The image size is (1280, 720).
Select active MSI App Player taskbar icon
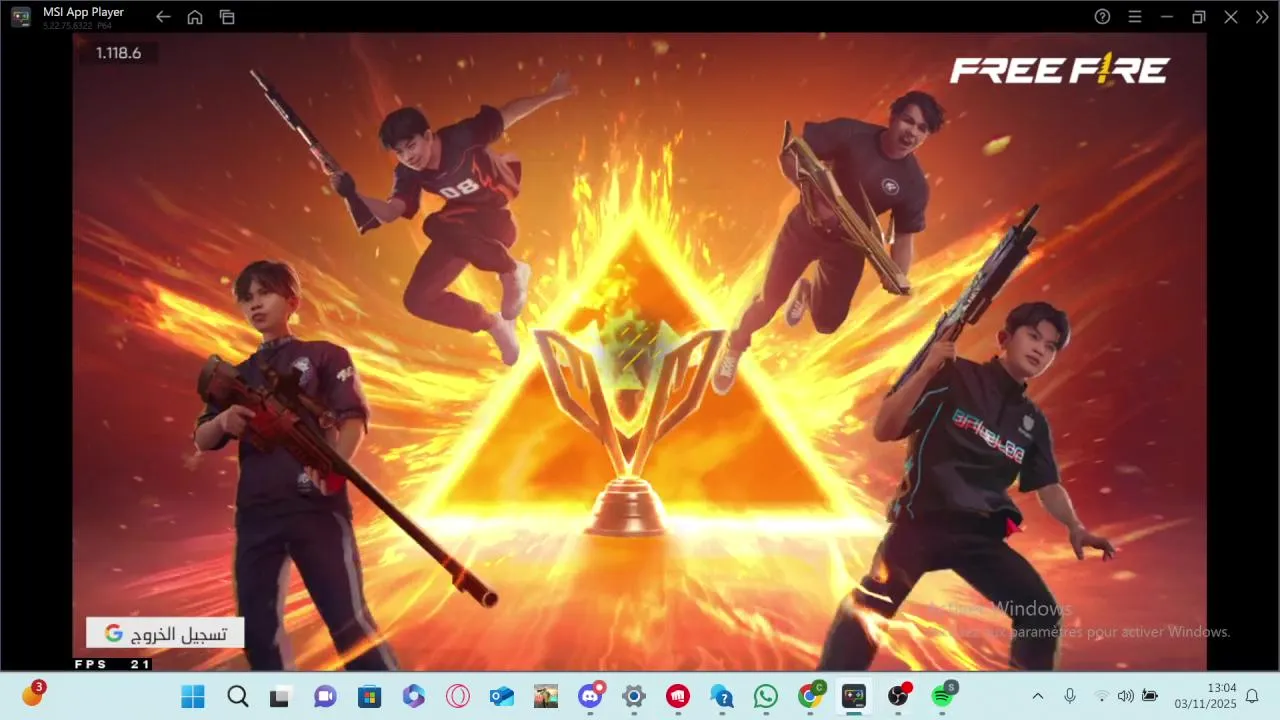854,696
